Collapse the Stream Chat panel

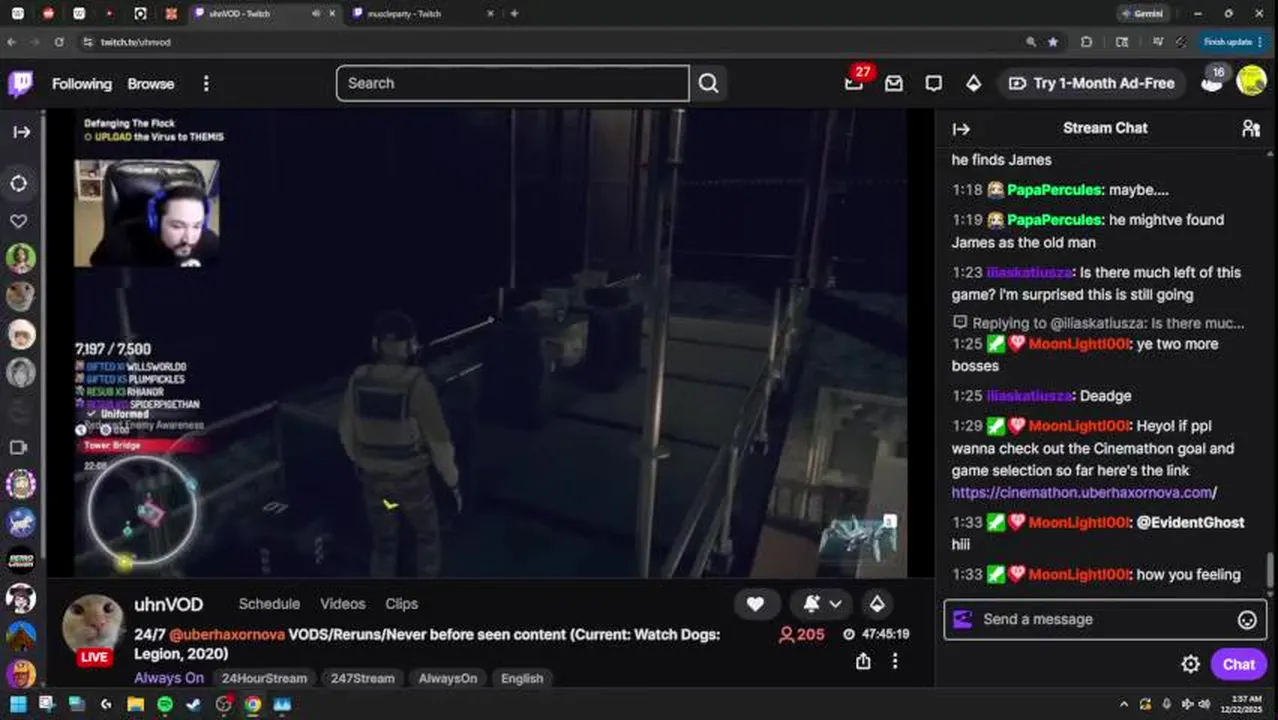point(961,128)
